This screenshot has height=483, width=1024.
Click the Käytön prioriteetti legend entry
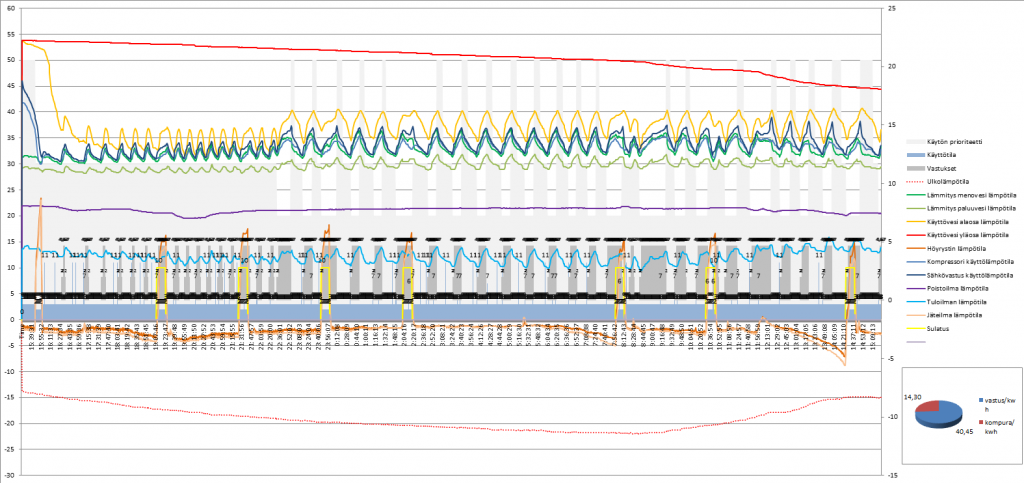point(952,145)
